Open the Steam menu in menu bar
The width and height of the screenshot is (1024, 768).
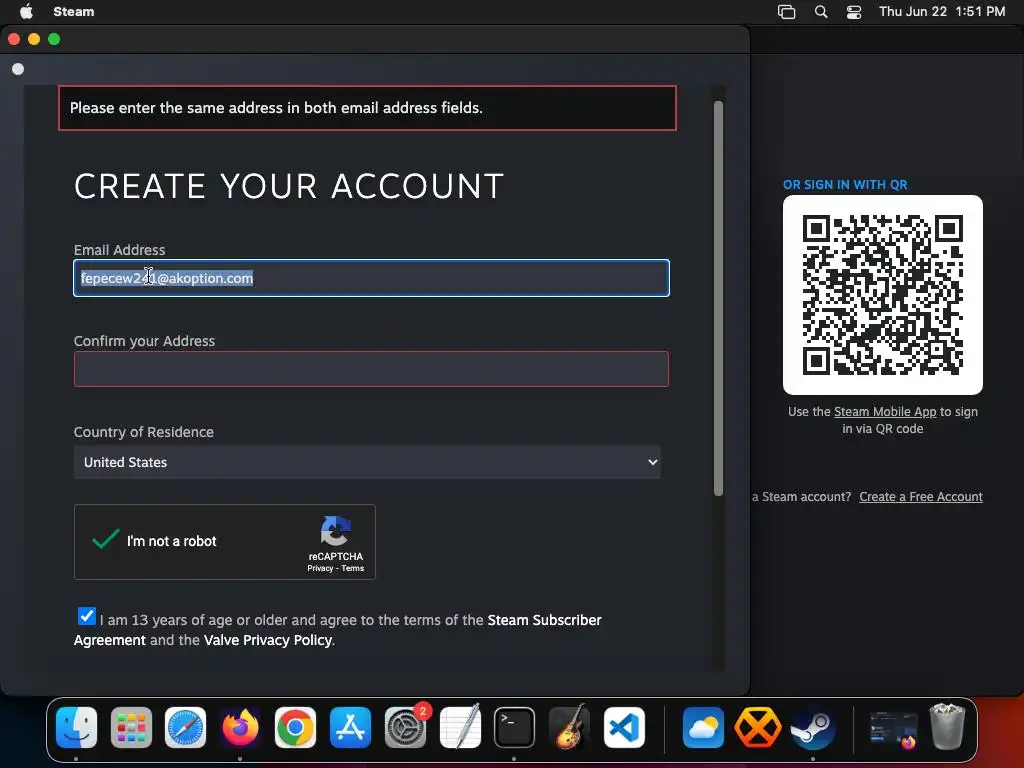74,11
